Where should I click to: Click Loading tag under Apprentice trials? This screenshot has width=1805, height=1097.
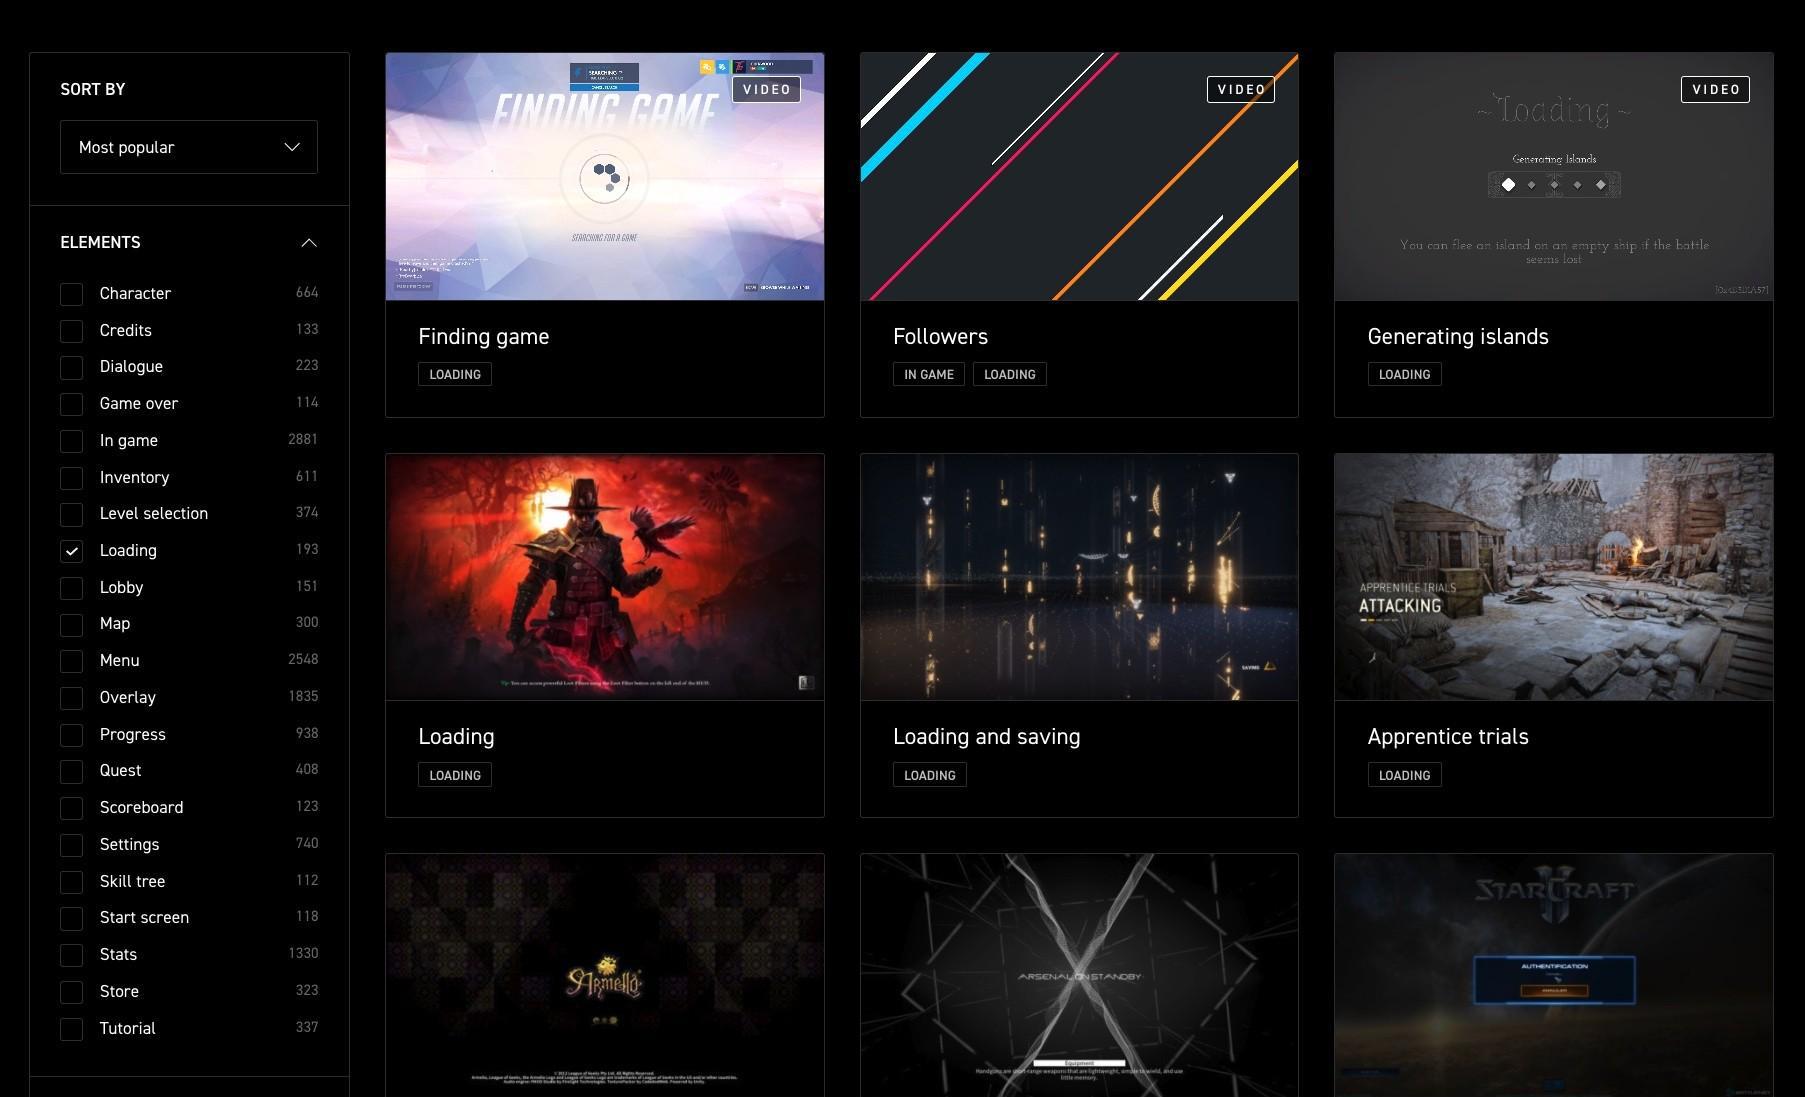(1404, 775)
